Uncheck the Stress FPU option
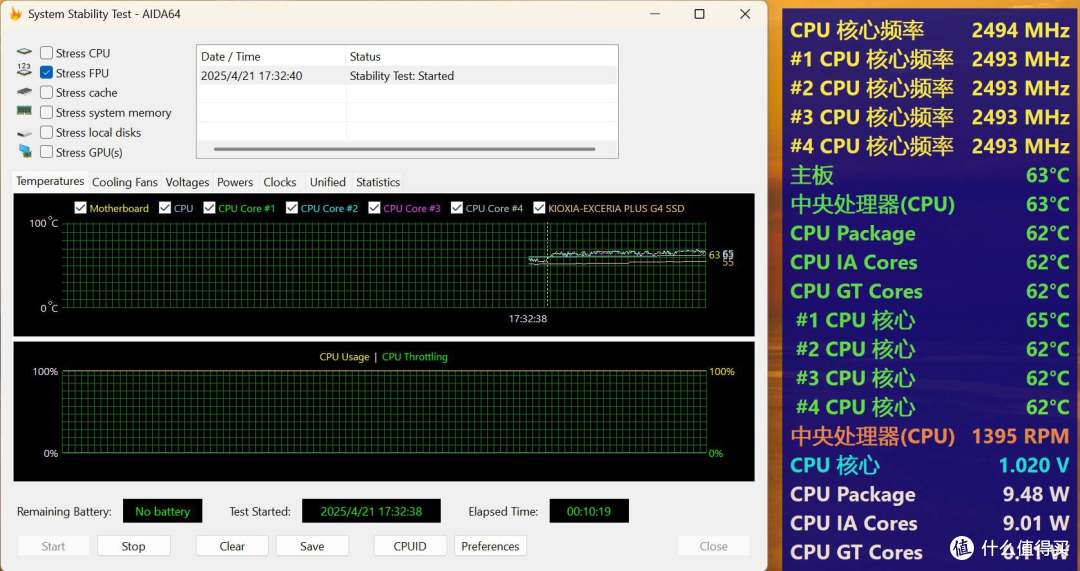Screen dimensions: 1080x571 tap(46, 73)
